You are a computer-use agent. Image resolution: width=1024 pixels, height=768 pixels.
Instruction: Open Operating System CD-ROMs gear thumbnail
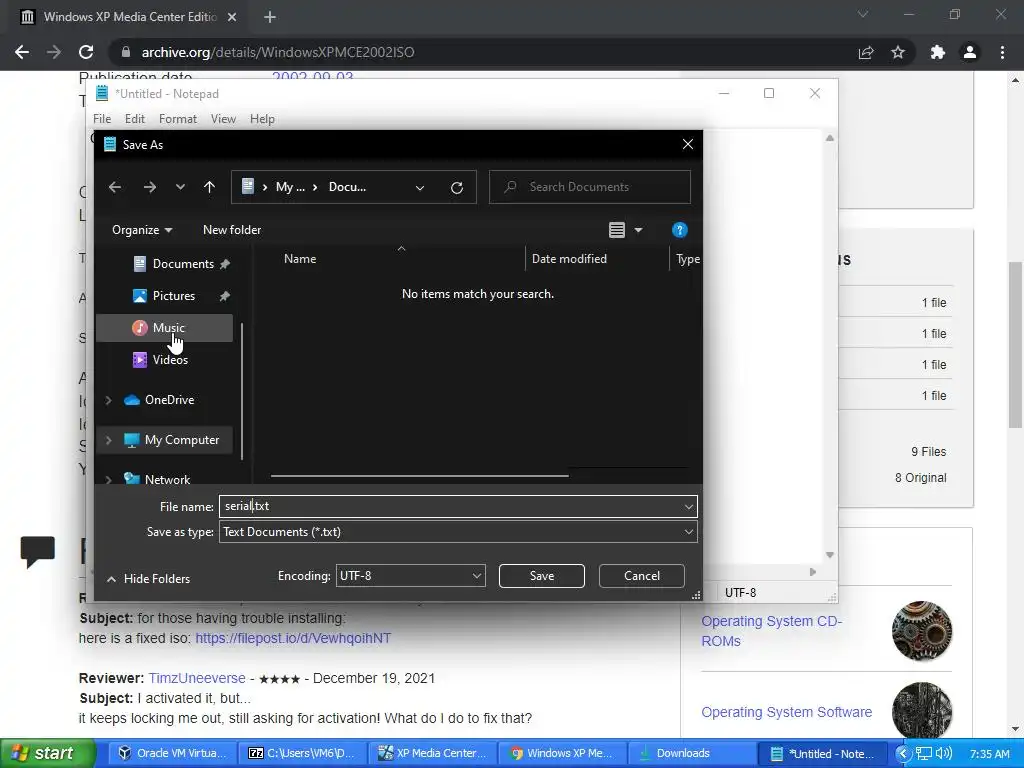tap(921, 631)
